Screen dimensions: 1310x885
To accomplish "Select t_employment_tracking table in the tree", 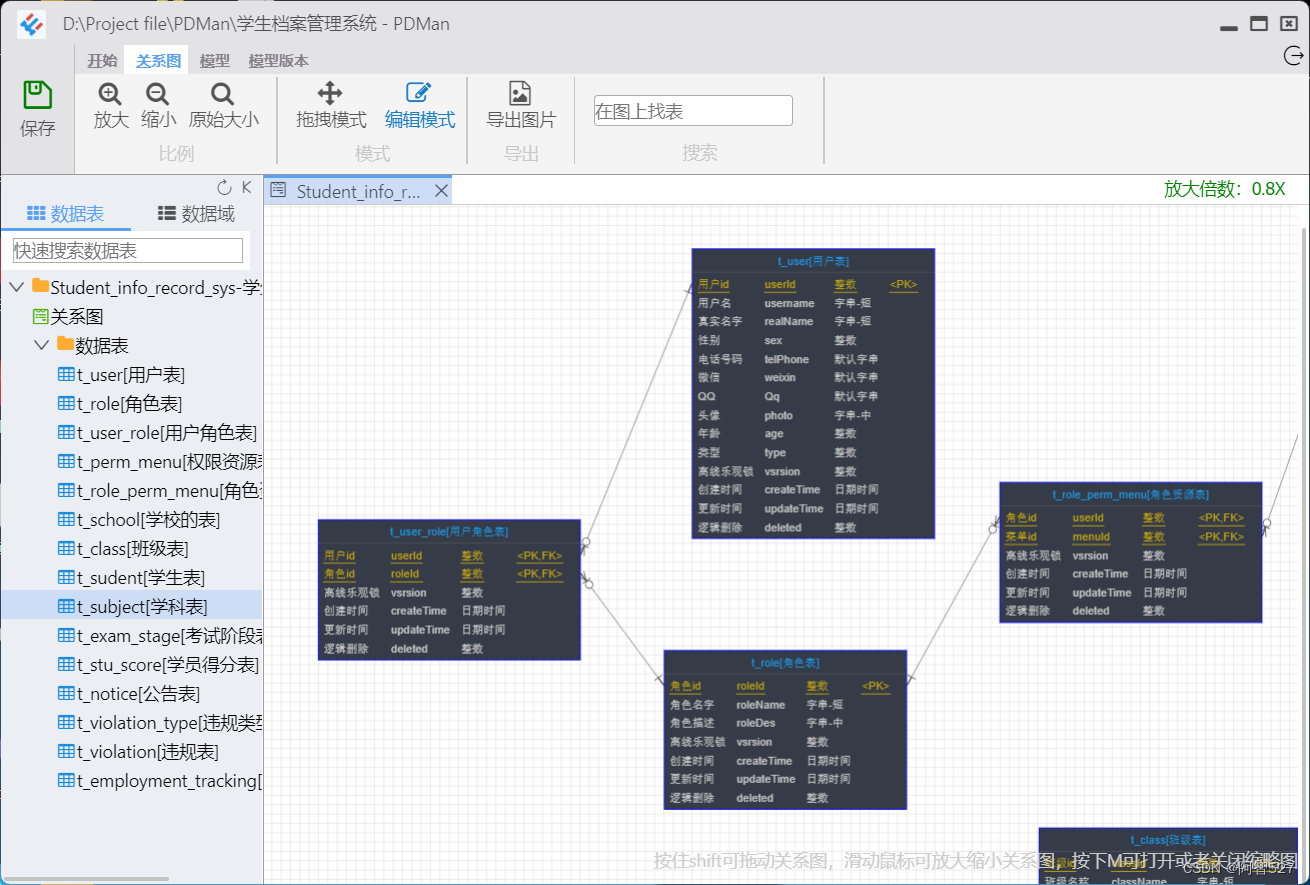I will tap(160, 781).
